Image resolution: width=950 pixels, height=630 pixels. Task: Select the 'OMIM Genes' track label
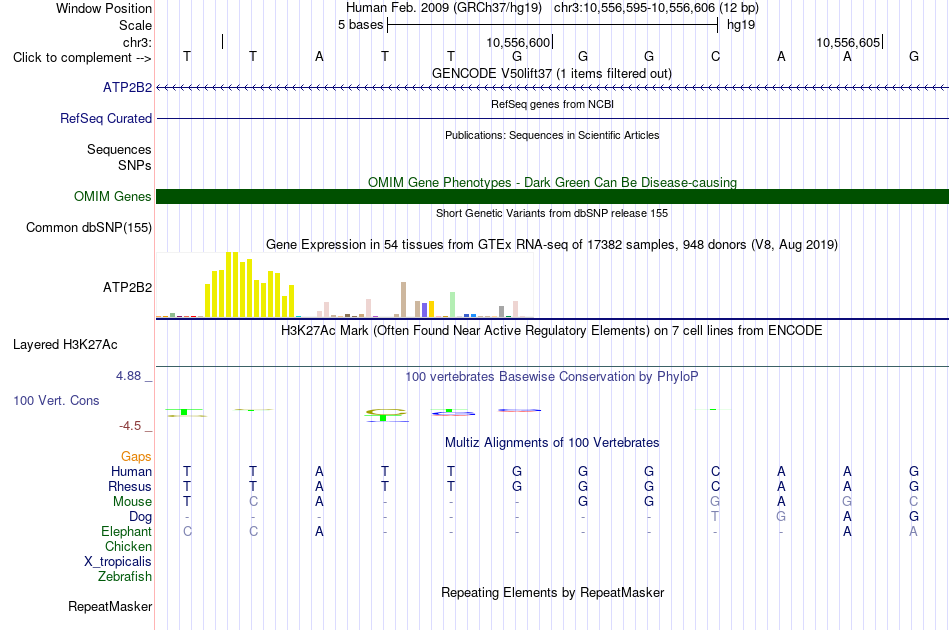click(x=113, y=196)
